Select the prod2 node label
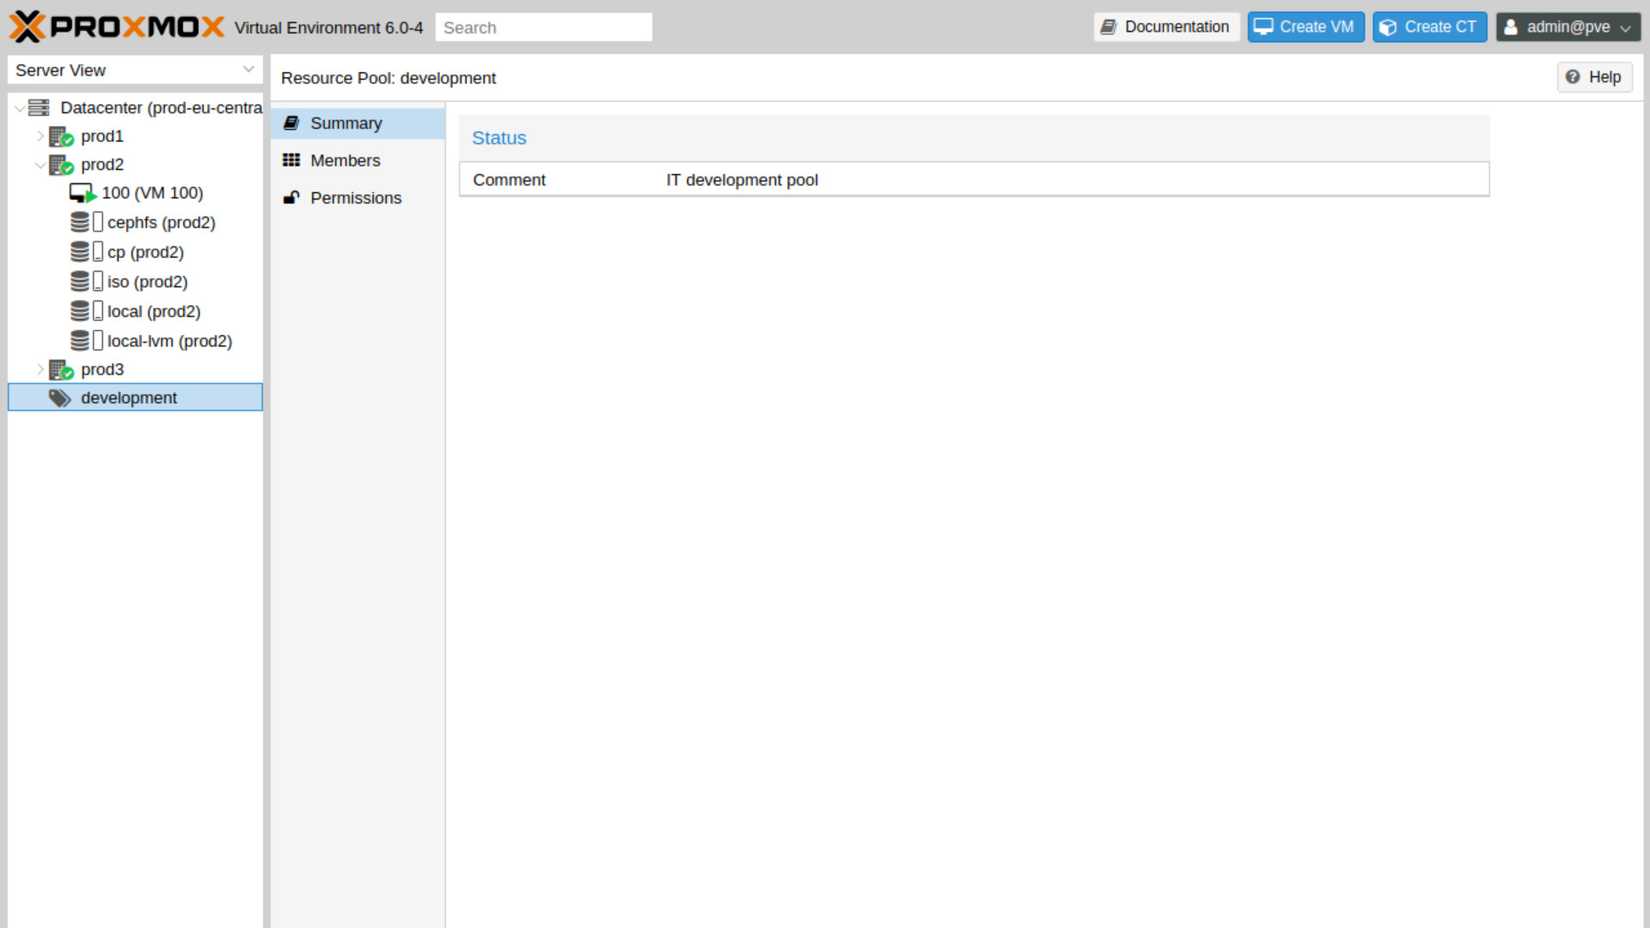Image resolution: width=1650 pixels, height=928 pixels. point(102,165)
